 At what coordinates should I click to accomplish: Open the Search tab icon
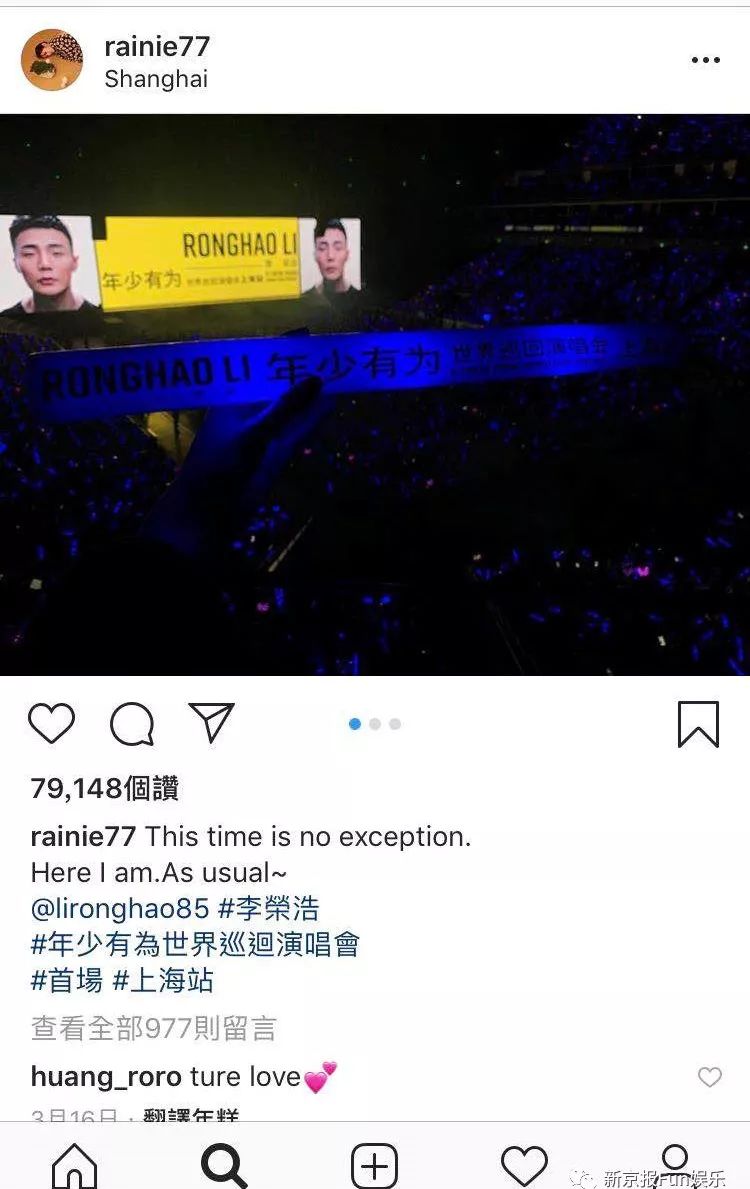coord(224,1165)
